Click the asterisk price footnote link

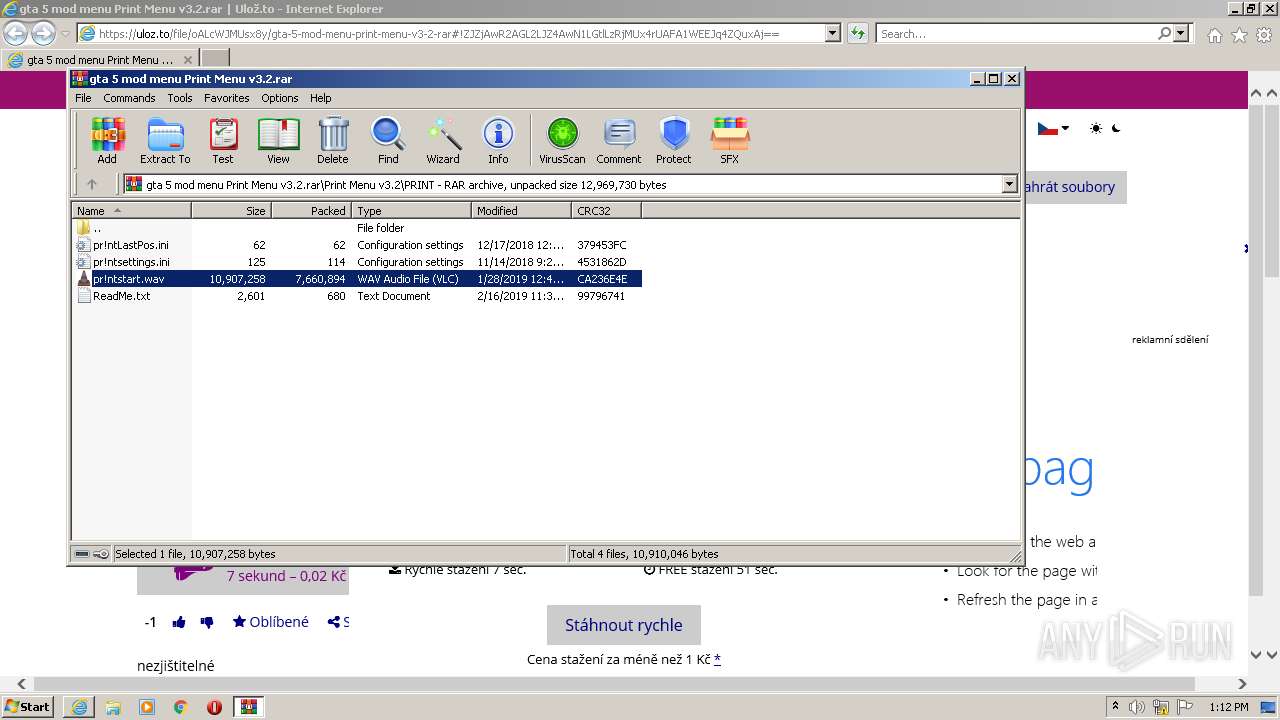coord(717,659)
